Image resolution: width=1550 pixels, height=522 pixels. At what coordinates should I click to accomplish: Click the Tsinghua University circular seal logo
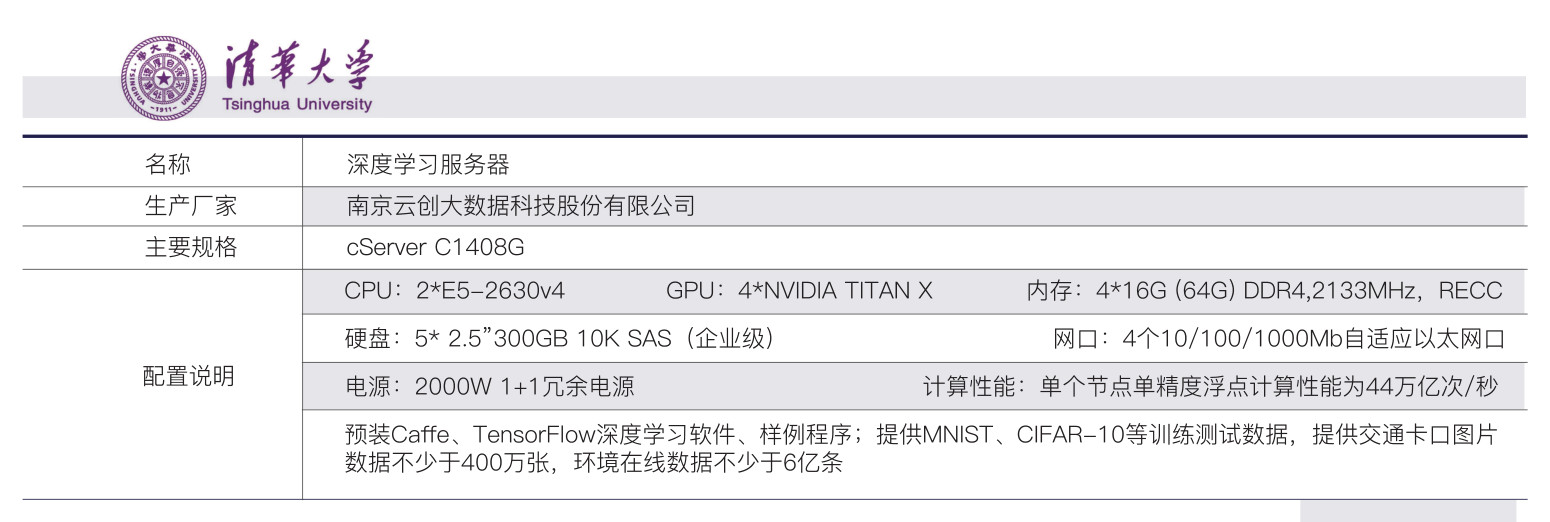pos(160,77)
